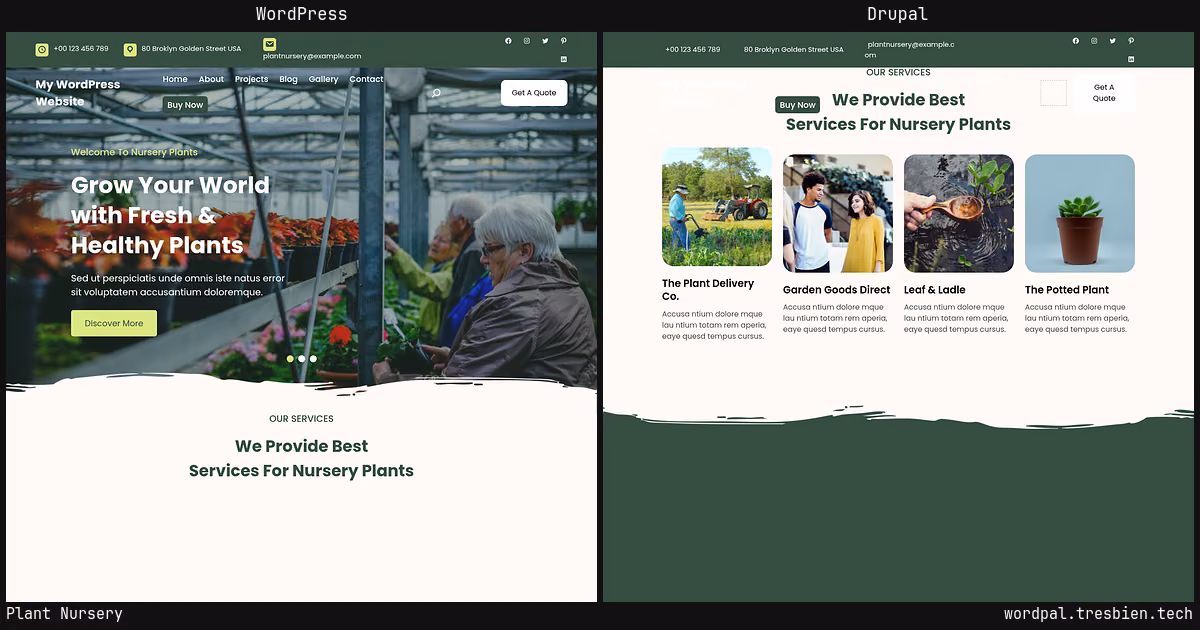
Task: Open the Contact menu item in WordPress nav
Action: [x=366, y=79]
